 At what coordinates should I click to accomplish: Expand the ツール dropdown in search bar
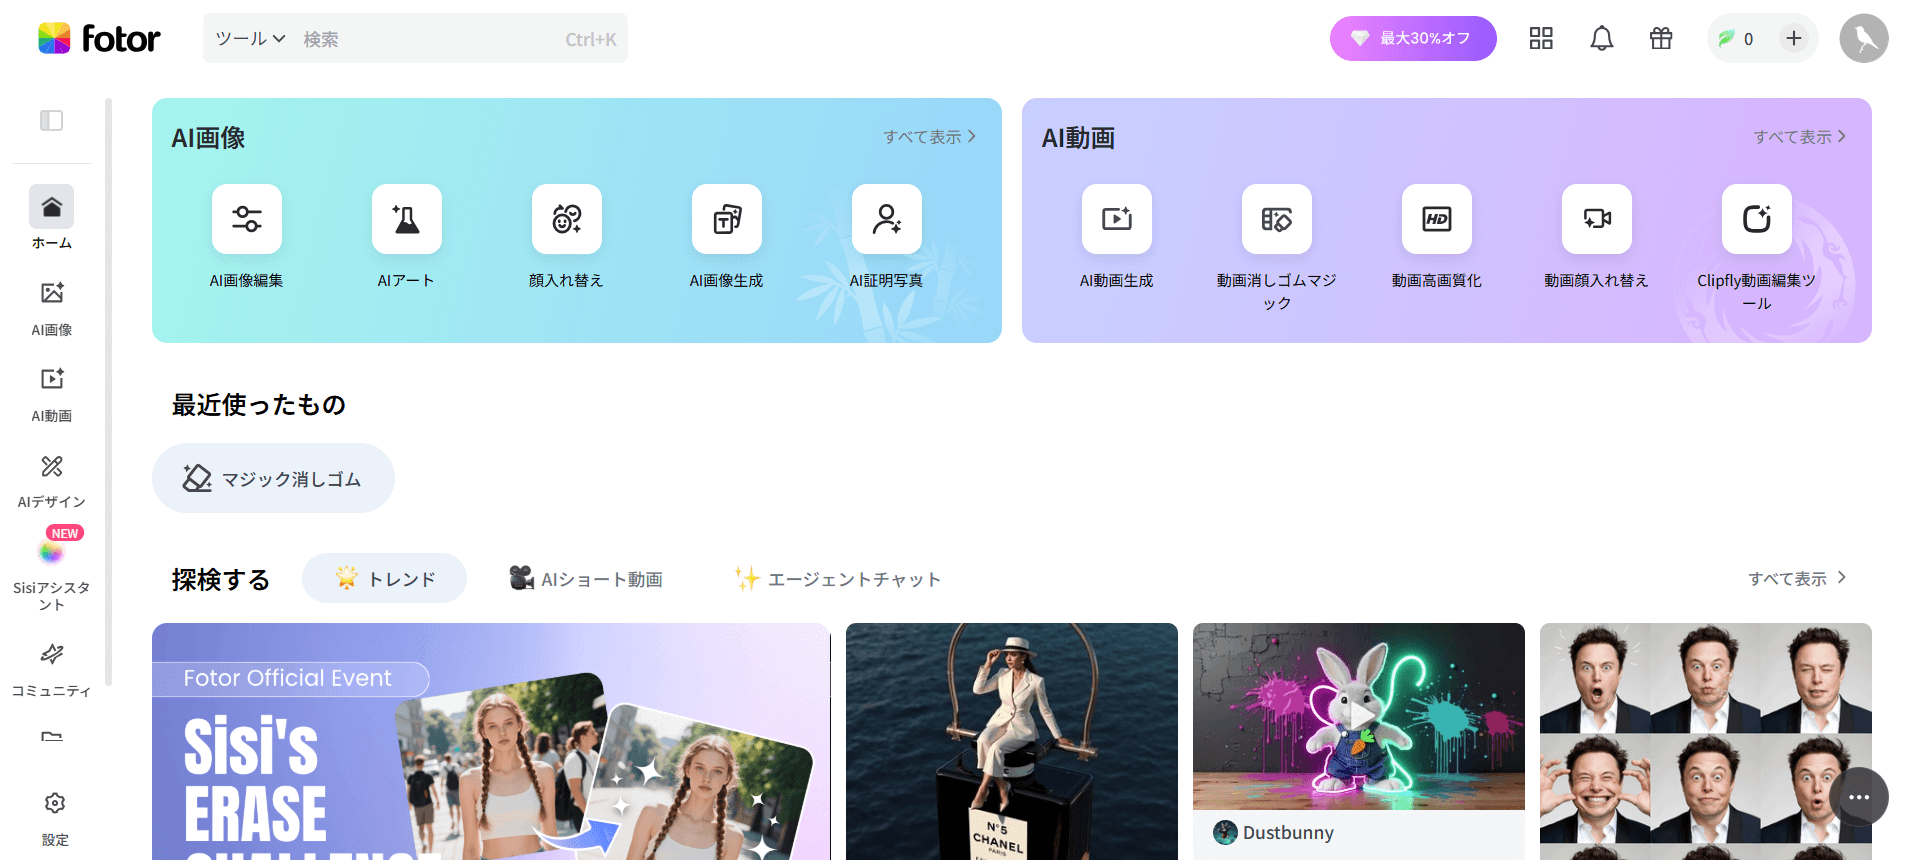pyautogui.click(x=250, y=39)
